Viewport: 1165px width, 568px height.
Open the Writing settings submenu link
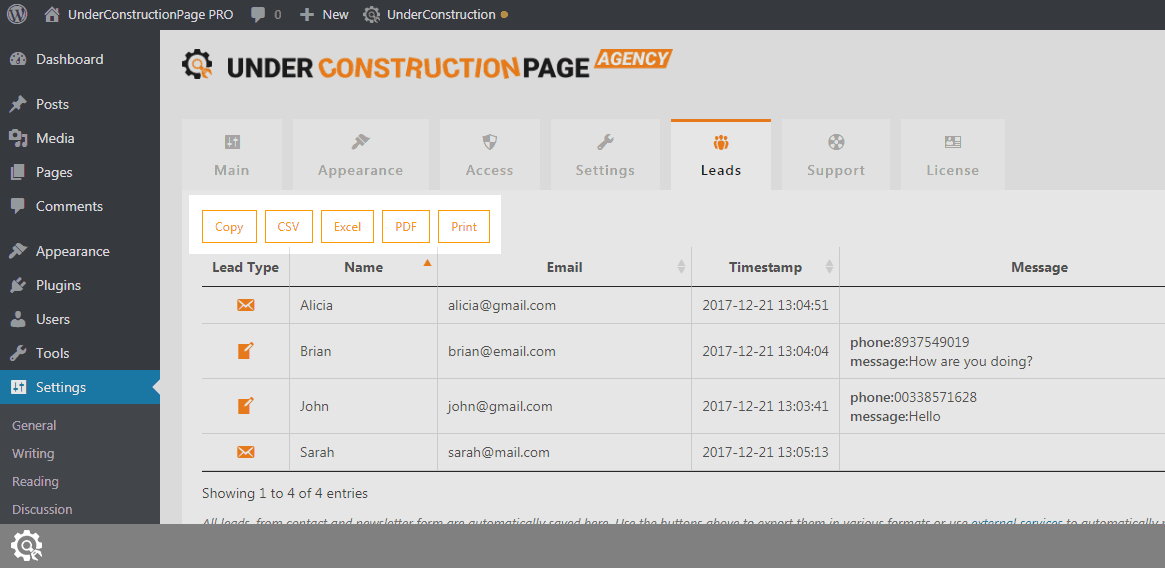[x=33, y=453]
